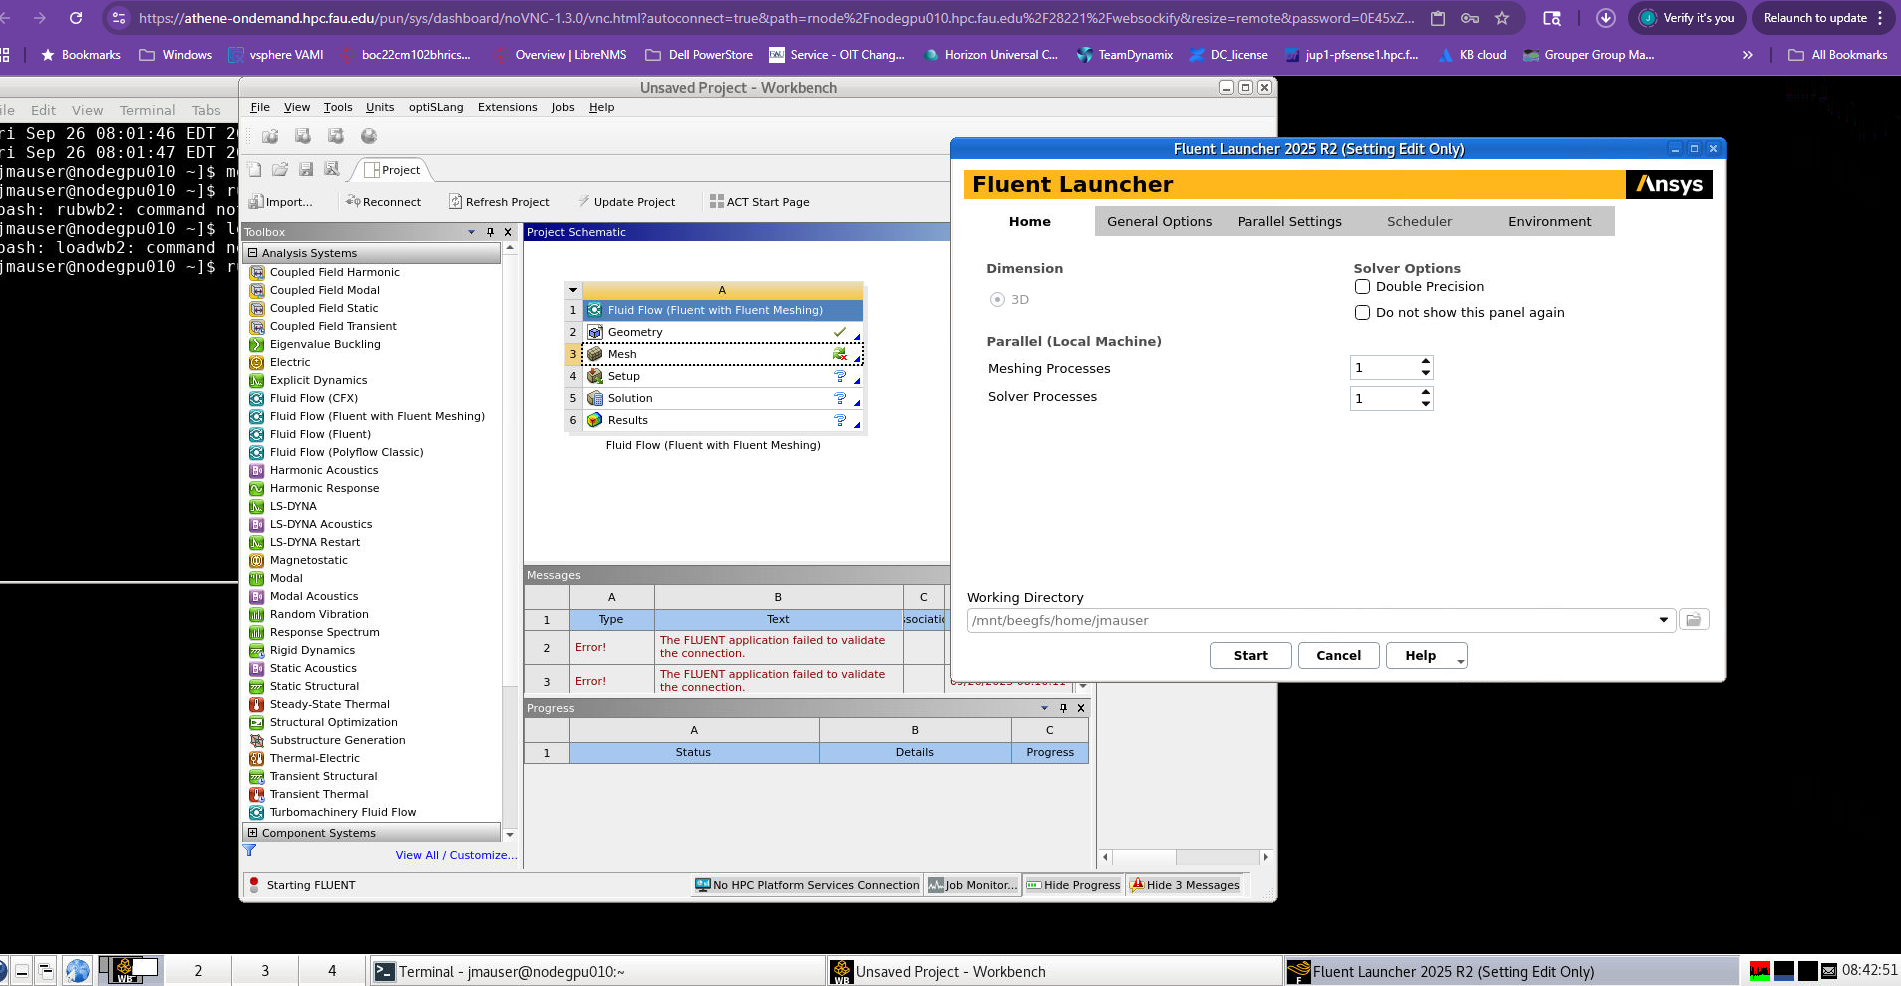The image size is (1901, 986).
Task: Enable the Double Precision checkbox
Action: (1362, 287)
